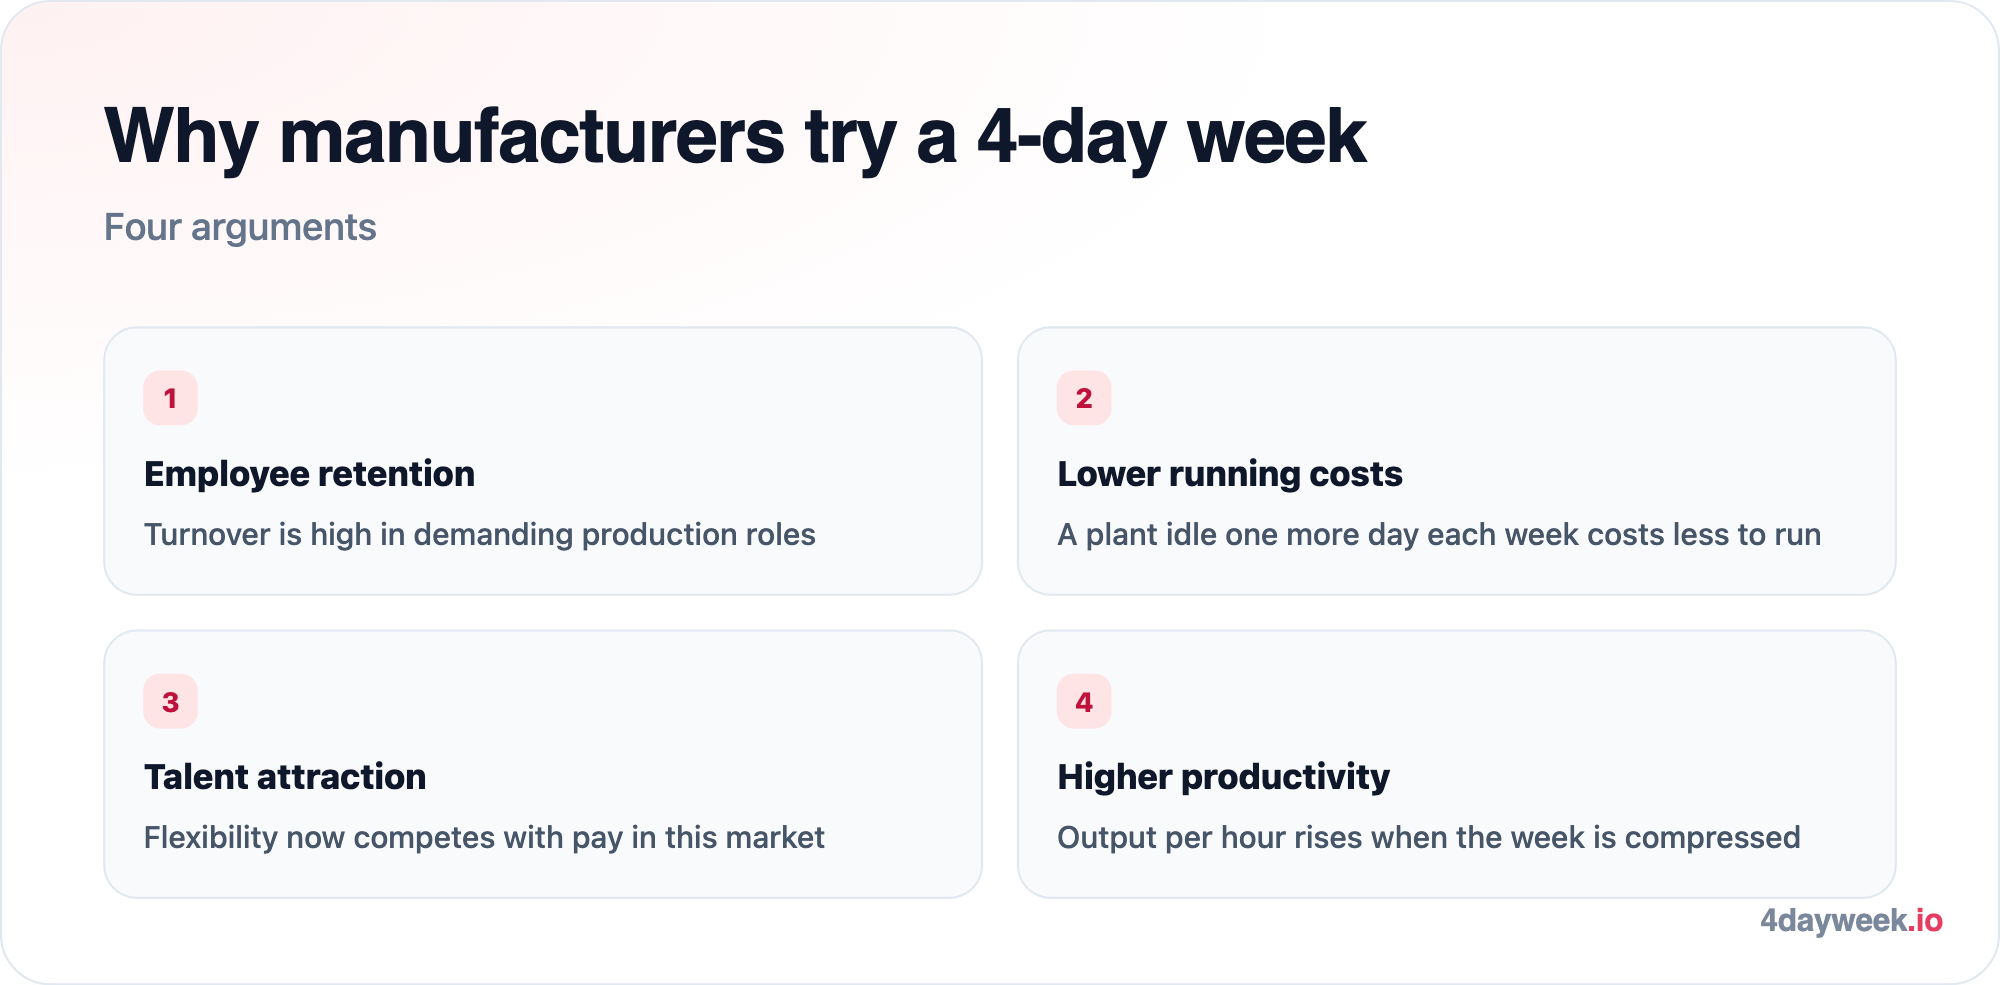Click the number 2 badge
The height and width of the screenshot is (985, 2000).
click(1084, 398)
